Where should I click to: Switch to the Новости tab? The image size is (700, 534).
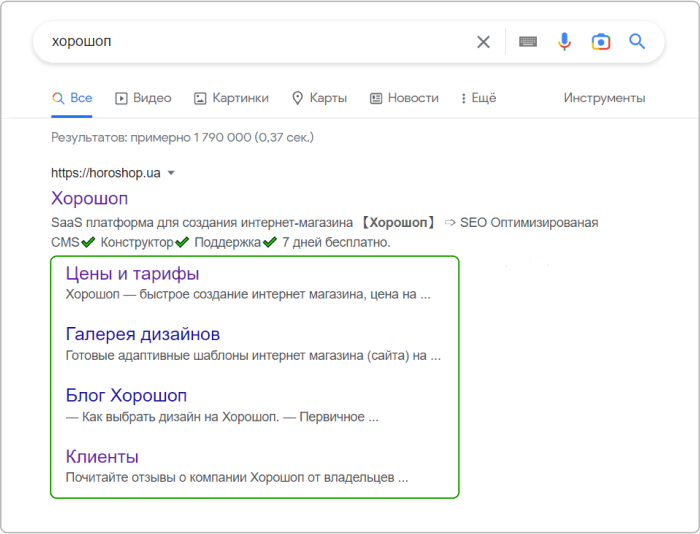[x=404, y=98]
